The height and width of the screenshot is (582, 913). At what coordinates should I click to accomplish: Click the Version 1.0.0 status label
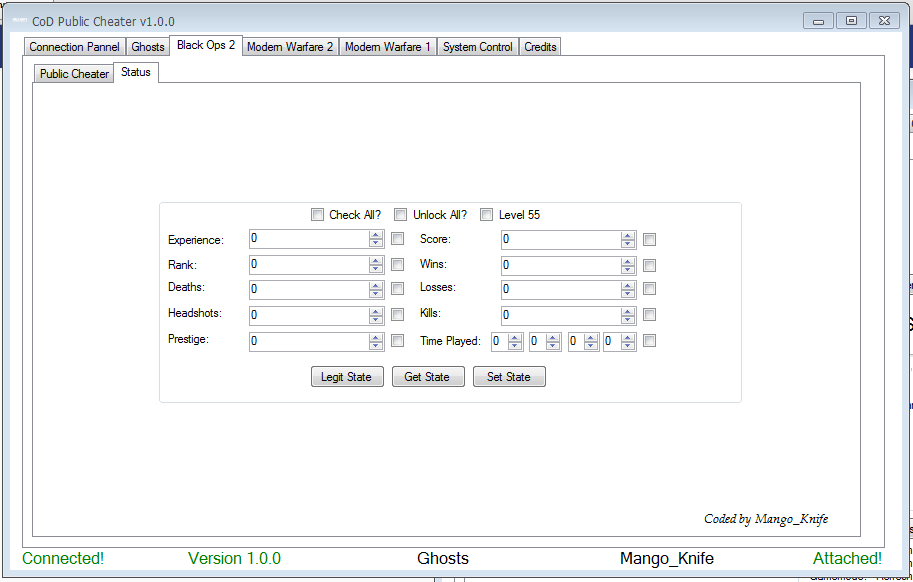(x=234, y=558)
